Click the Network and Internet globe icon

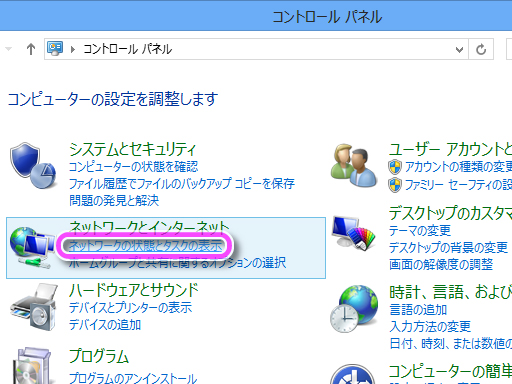coord(32,247)
